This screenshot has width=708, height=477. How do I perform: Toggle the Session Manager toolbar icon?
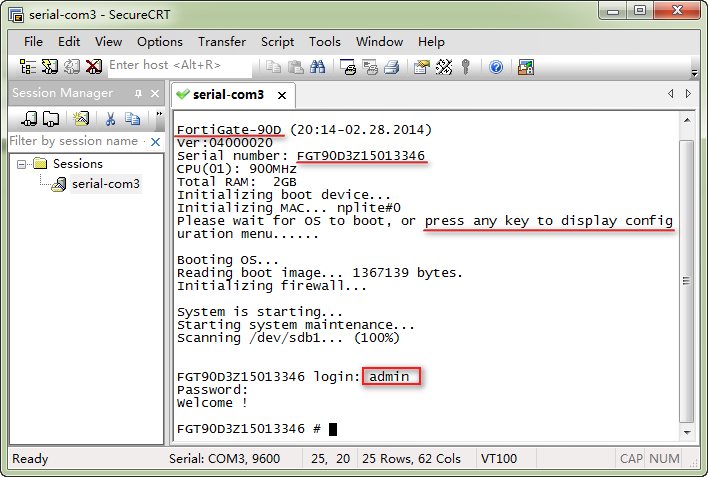[x=28, y=67]
